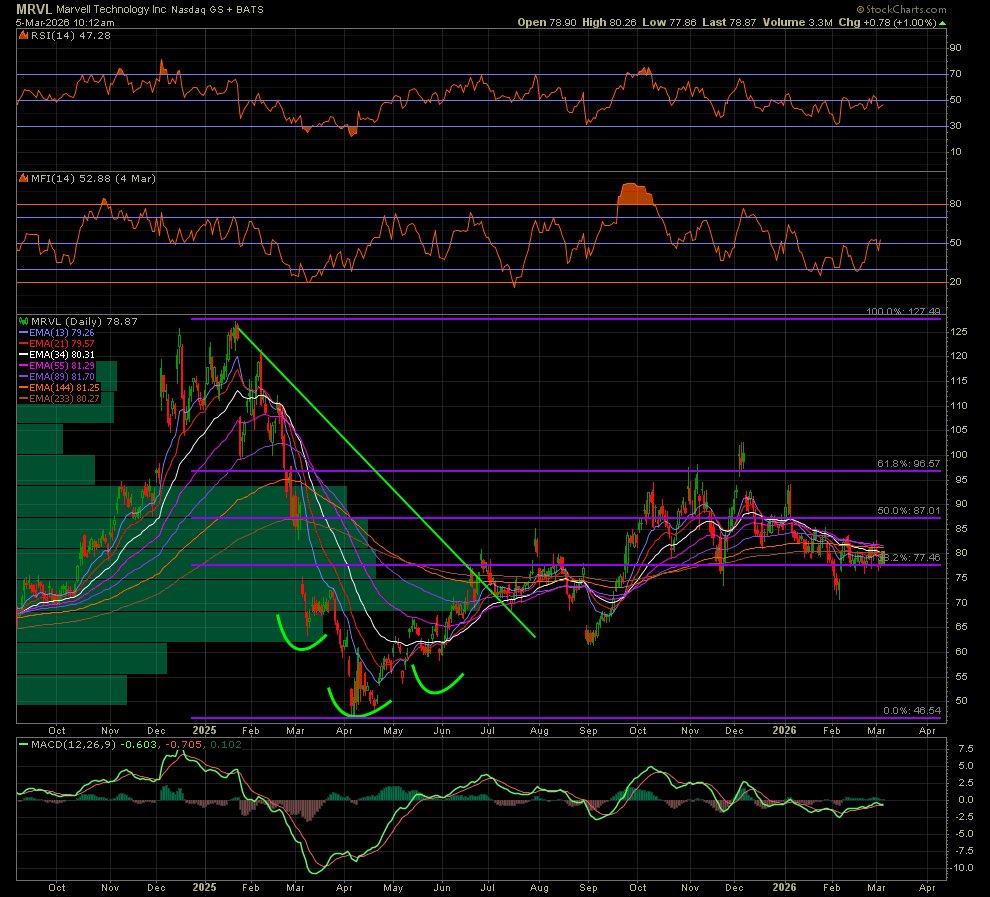Click the green up-arrow beside the Chg value
The height and width of the screenshot is (897, 990).
tap(943, 23)
